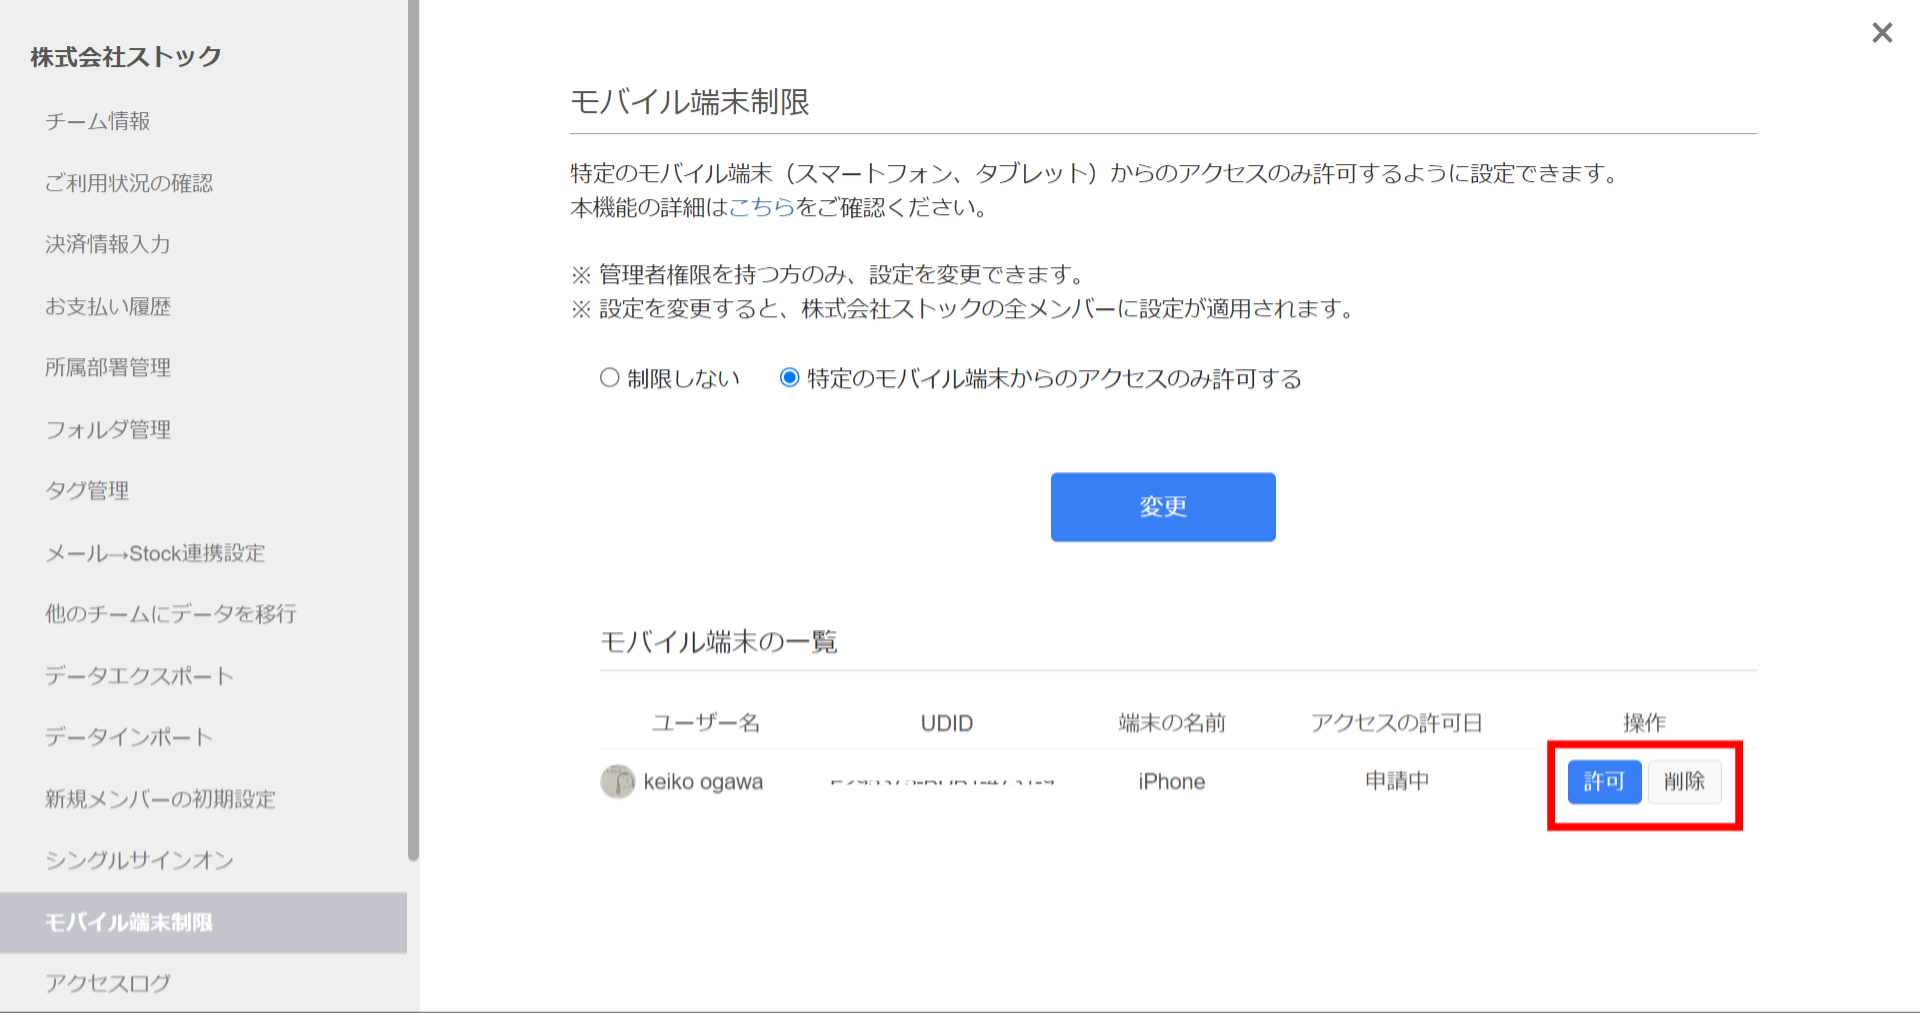Open 所属部署管理 from the sidebar
Screen dimensions: 1920x1013
[109, 367]
